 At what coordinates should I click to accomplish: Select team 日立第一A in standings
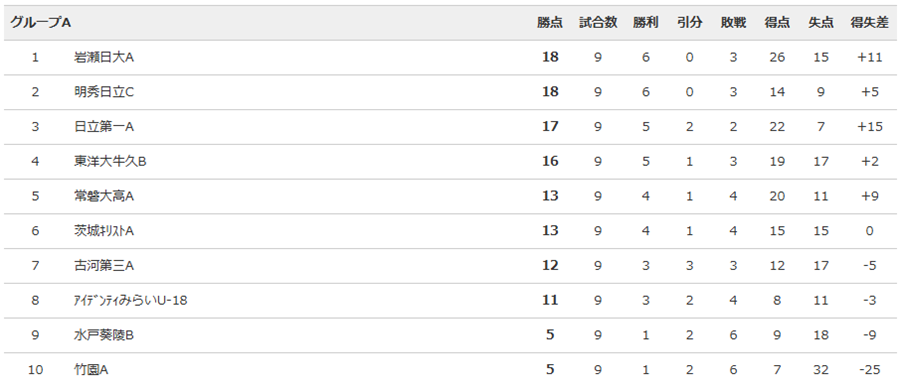pyautogui.click(x=104, y=127)
